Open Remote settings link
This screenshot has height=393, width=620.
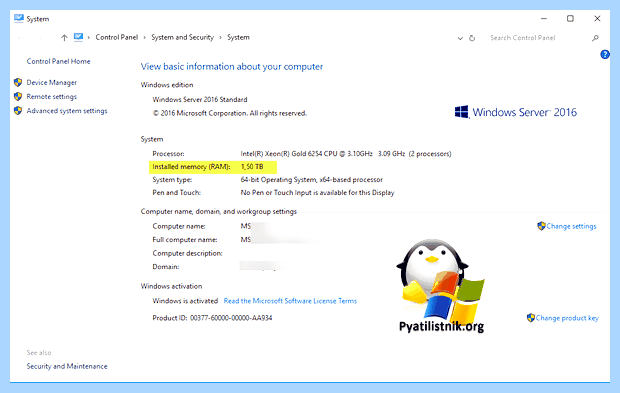pyautogui.click(x=52, y=96)
